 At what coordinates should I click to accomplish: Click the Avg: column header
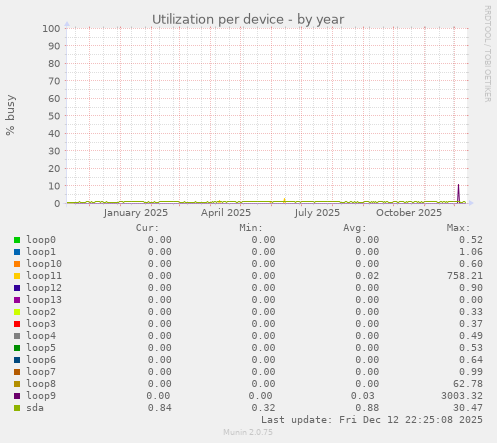pos(355,228)
